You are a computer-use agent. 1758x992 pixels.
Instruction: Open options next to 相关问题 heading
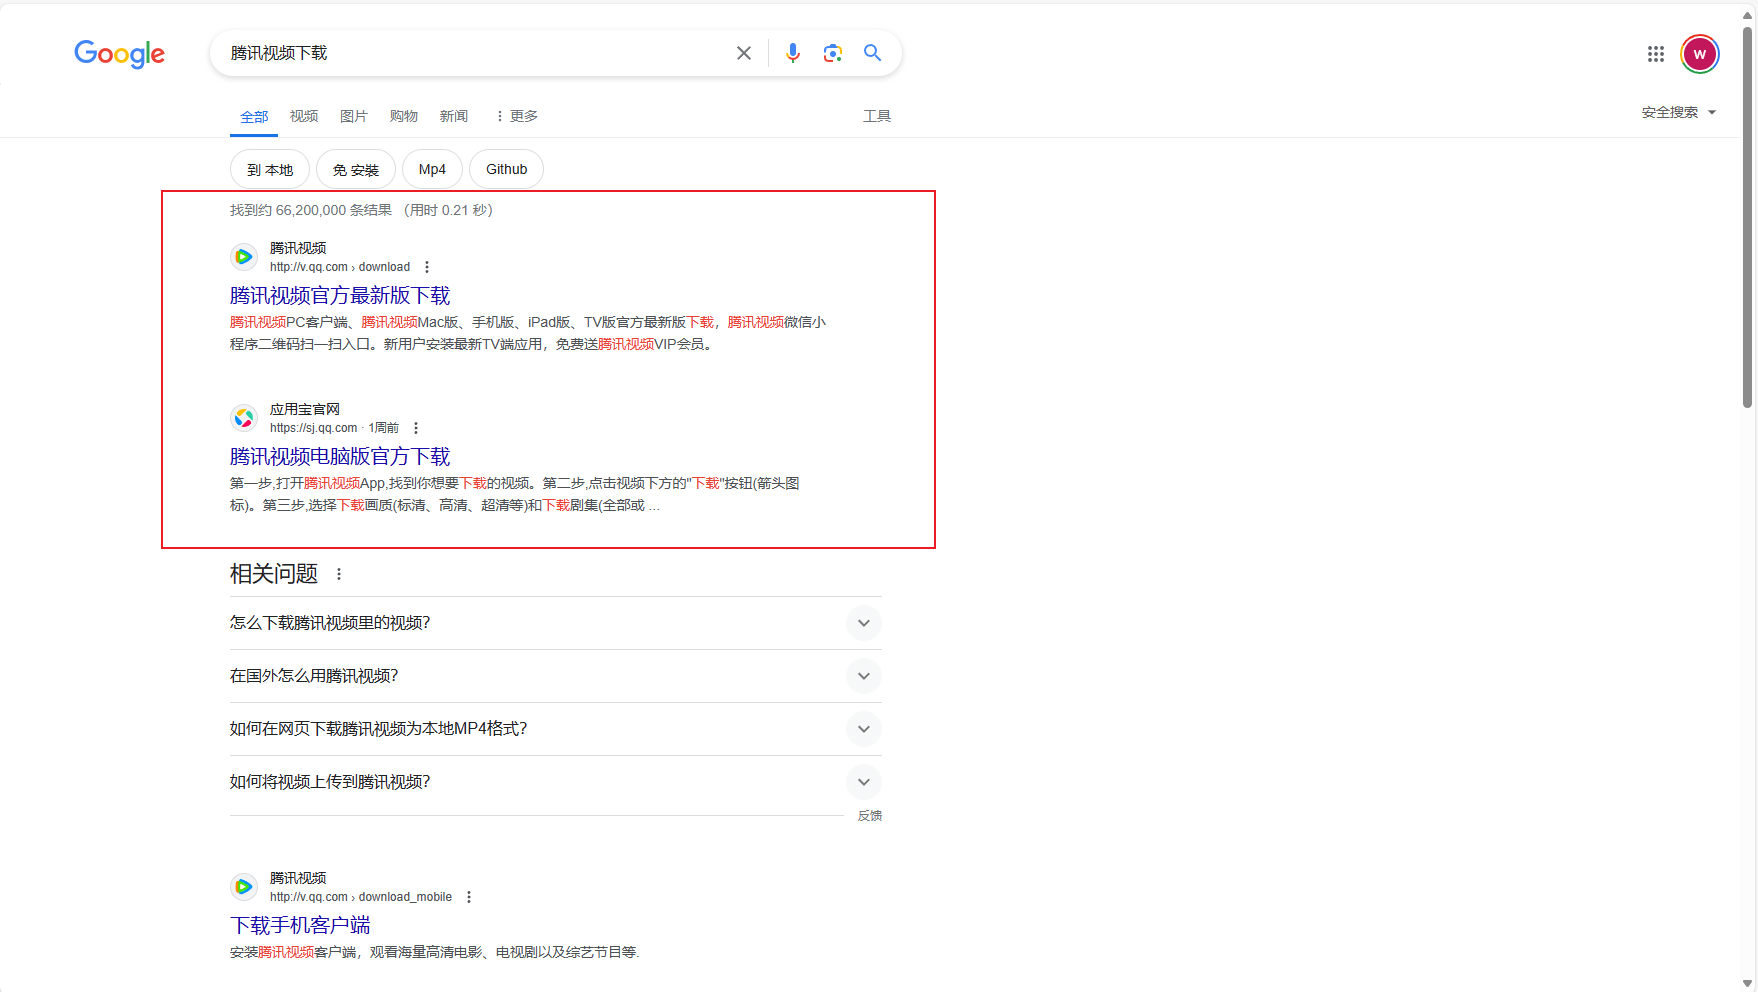tap(339, 574)
